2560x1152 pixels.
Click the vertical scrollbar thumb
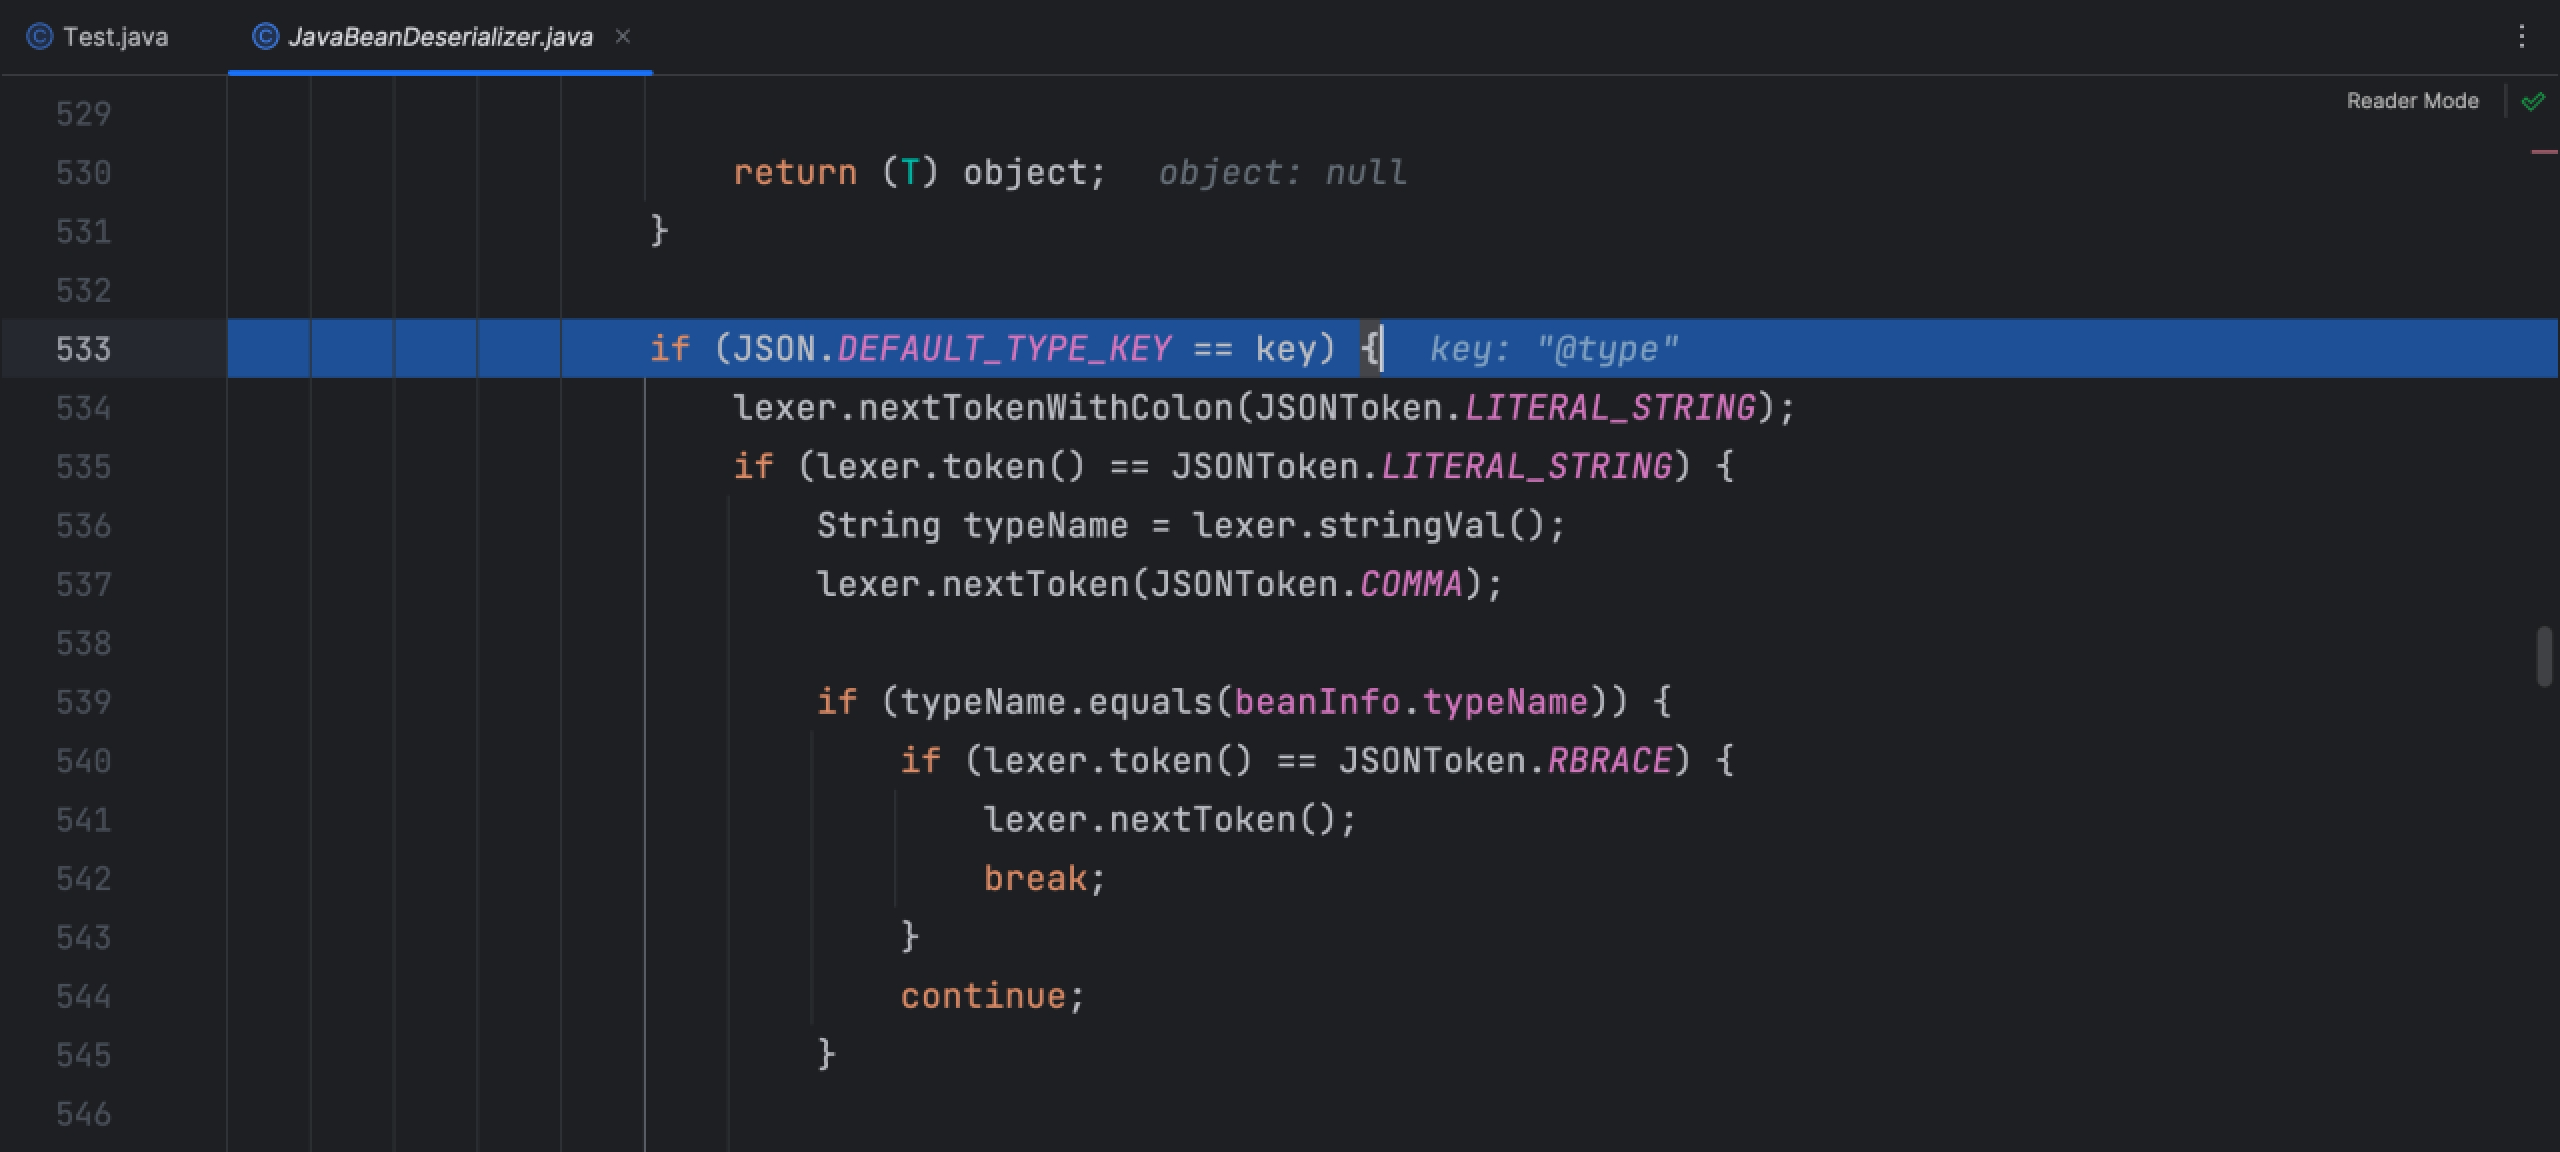tap(2545, 656)
